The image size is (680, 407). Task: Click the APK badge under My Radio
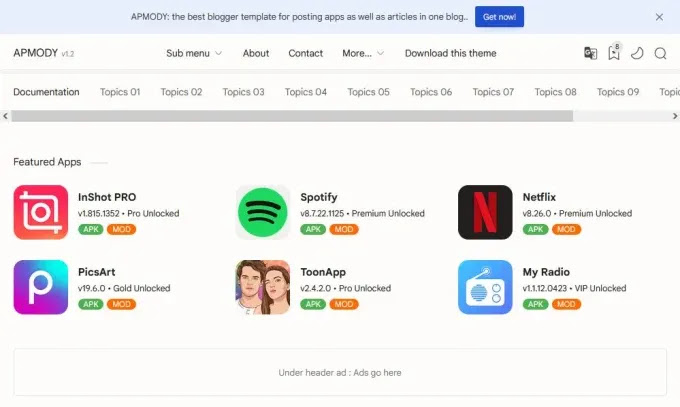click(535, 304)
